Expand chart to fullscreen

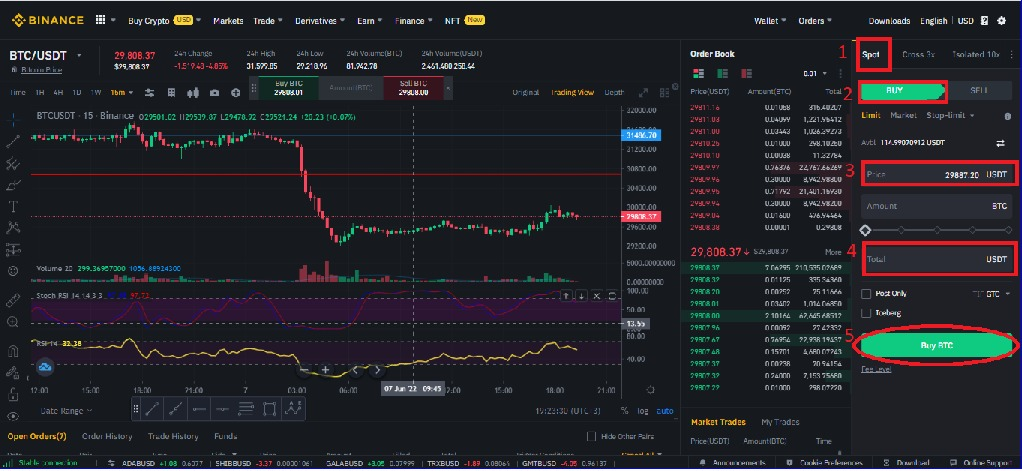click(643, 93)
